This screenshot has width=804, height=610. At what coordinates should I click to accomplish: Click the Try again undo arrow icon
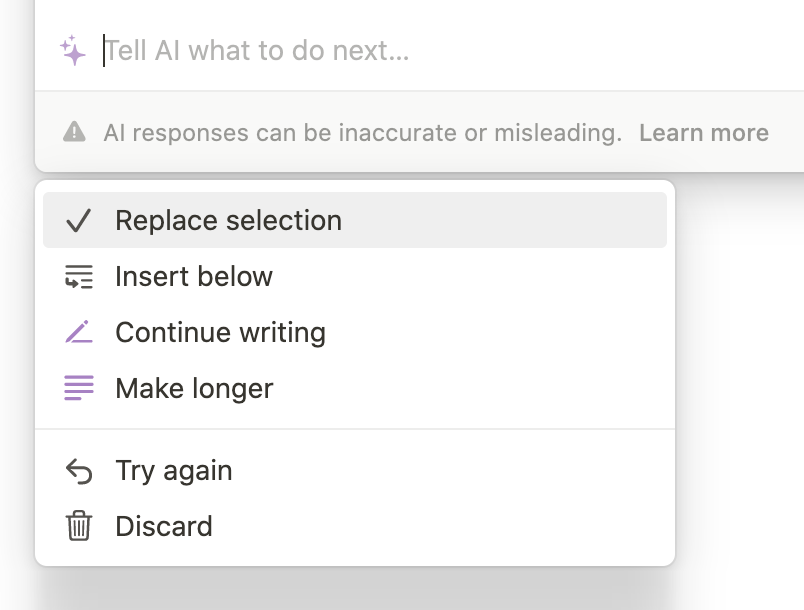click(78, 471)
